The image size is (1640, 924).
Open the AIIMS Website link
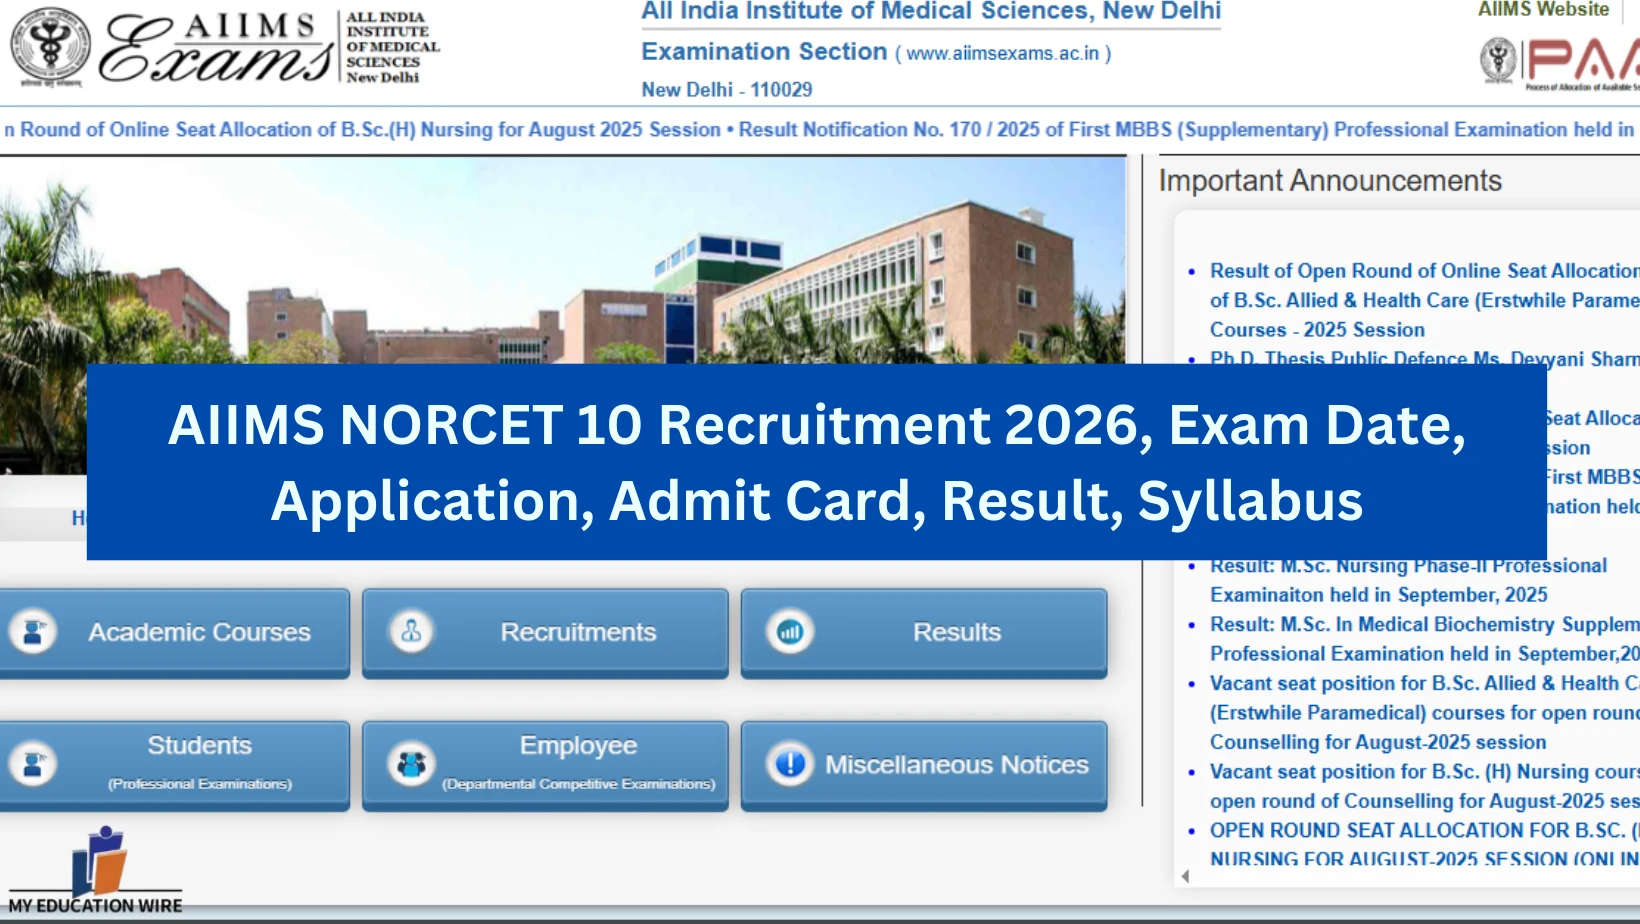[x=1543, y=10]
